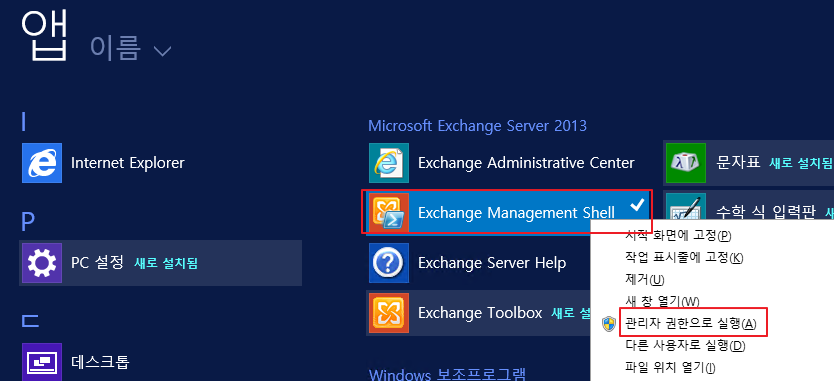Select 다른 사용자로 실행(D)
This screenshot has height=381, width=834.
coord(685,346)
